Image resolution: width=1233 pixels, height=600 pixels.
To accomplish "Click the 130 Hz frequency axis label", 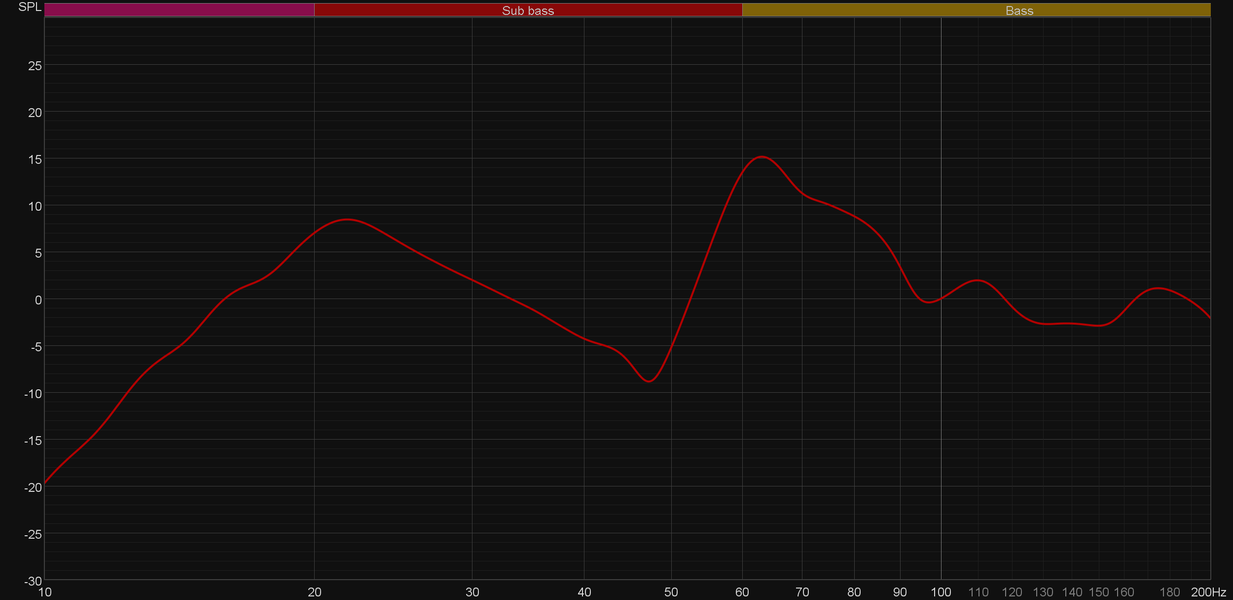I will tap(1043, 592).
